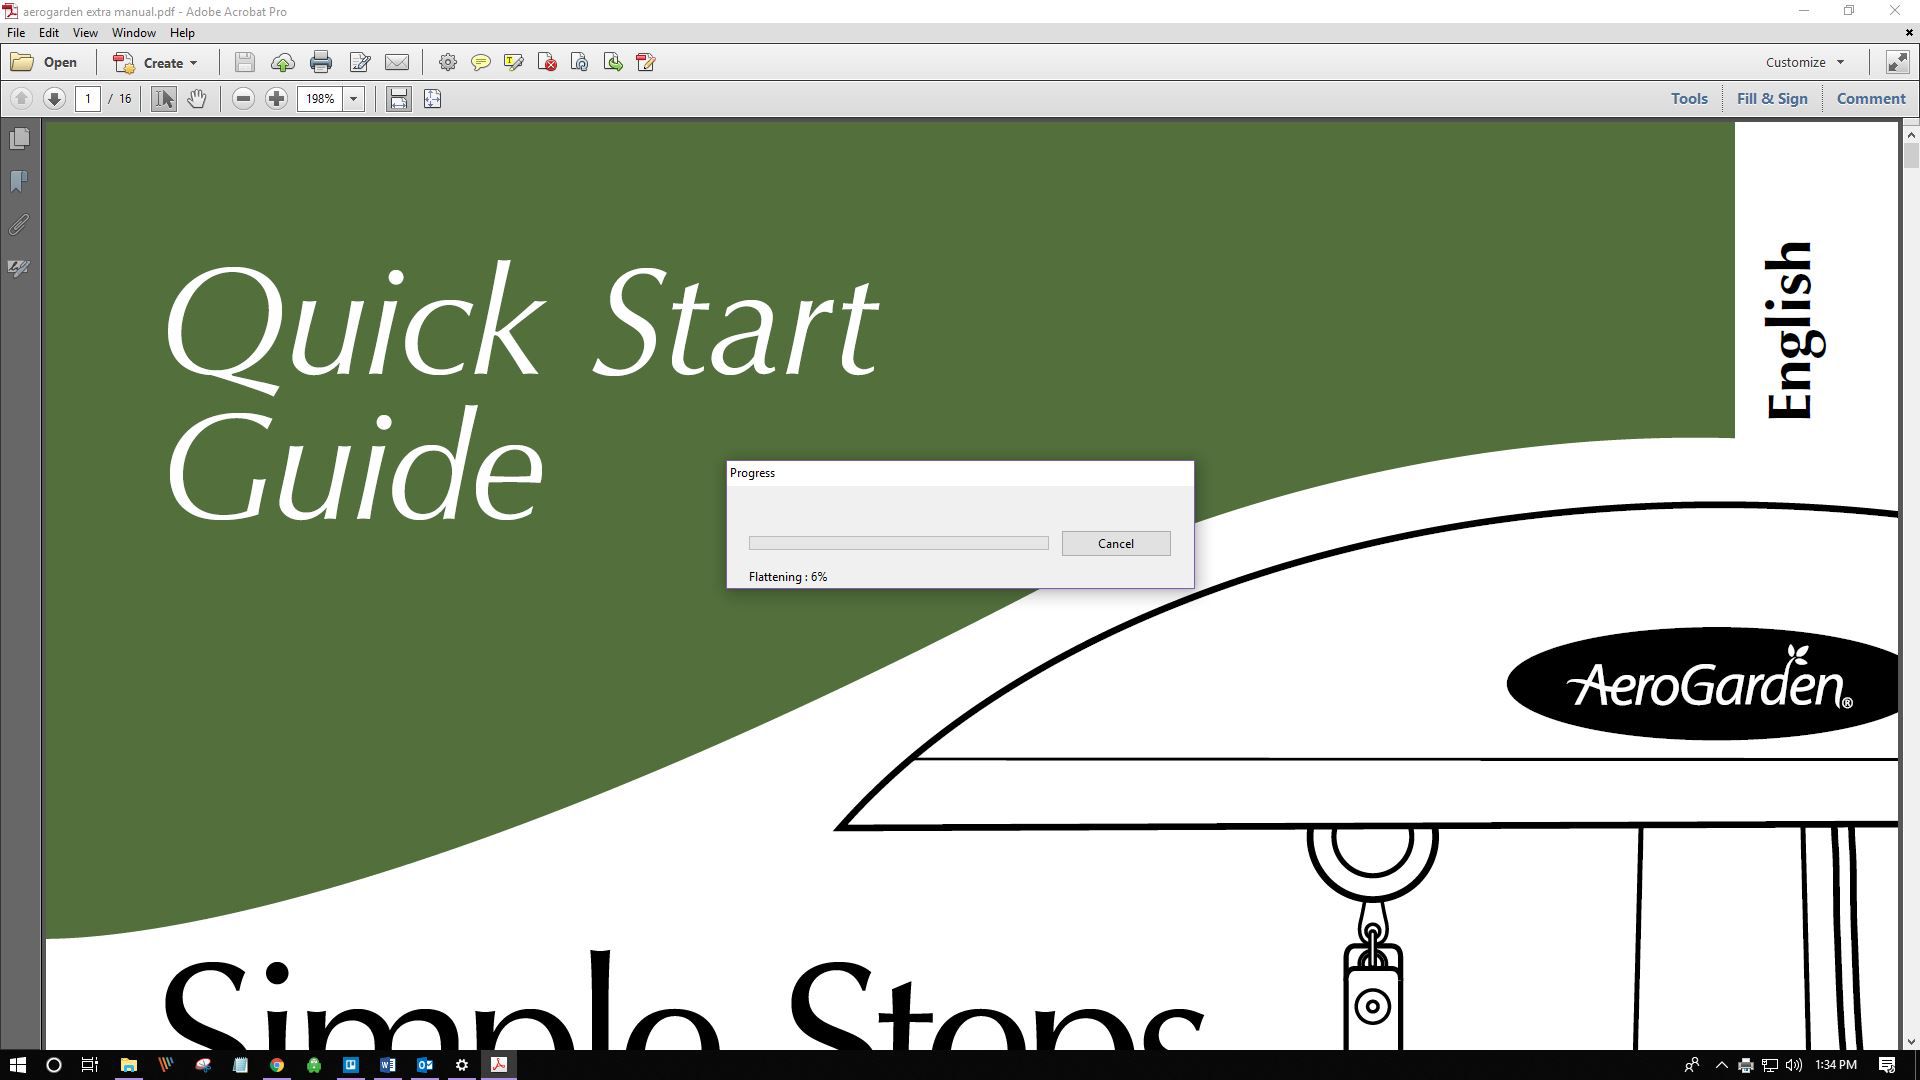Open the File menu
Image resolution: width=1920 pixels, height=1080 pixels.
[x=16, y=33]
